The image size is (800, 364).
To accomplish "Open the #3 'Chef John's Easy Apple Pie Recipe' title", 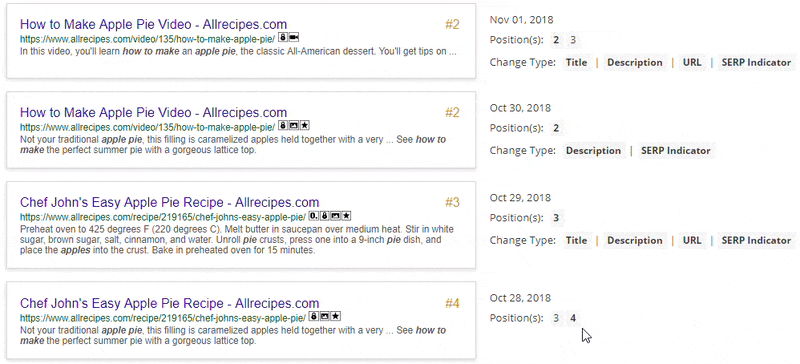I will [169, 202].
